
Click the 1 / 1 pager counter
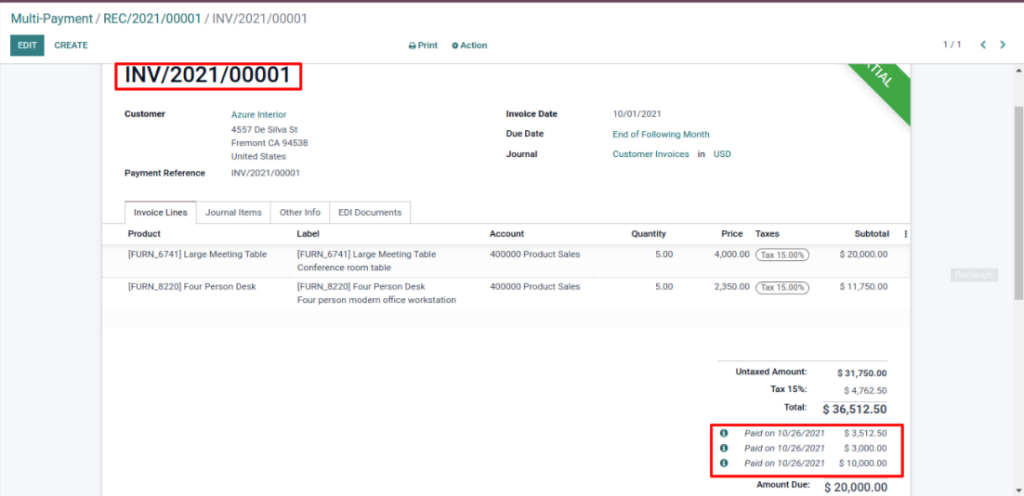point(952,45)
